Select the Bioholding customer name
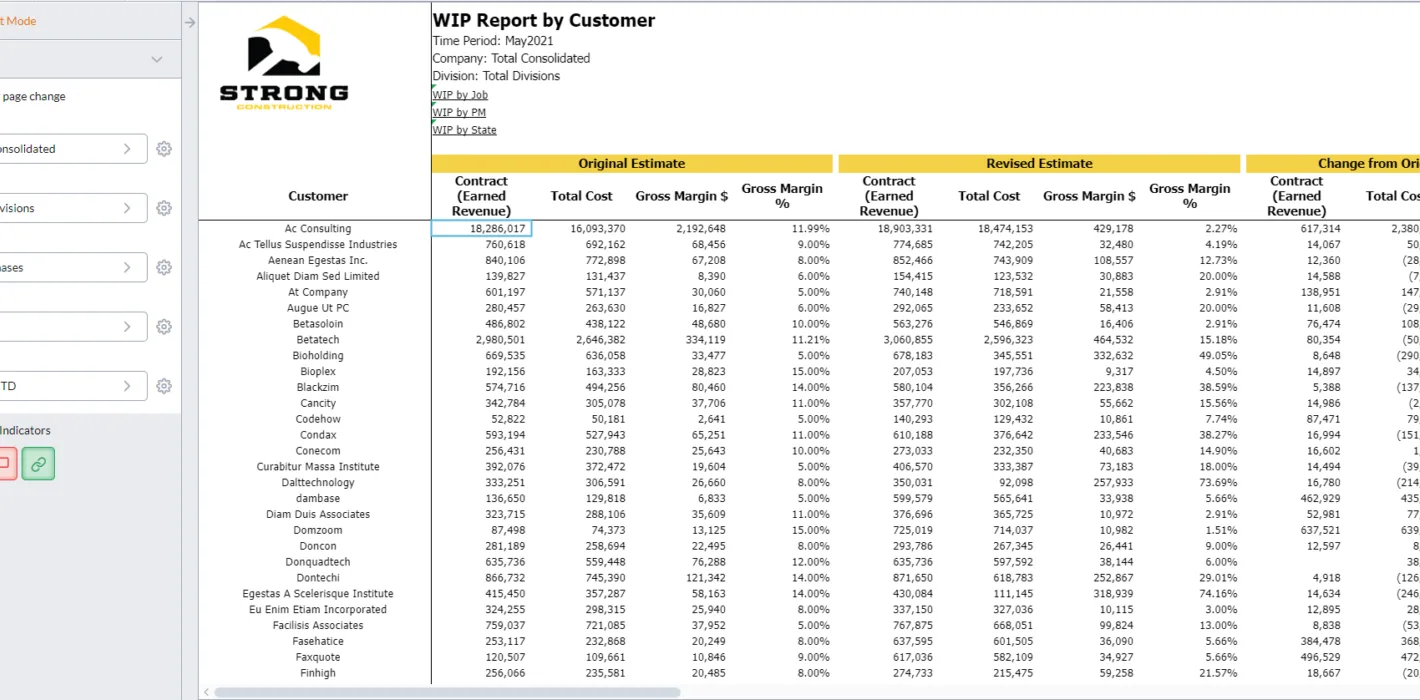This screenshot has height=700, width=1420. [x=318, y=356]
